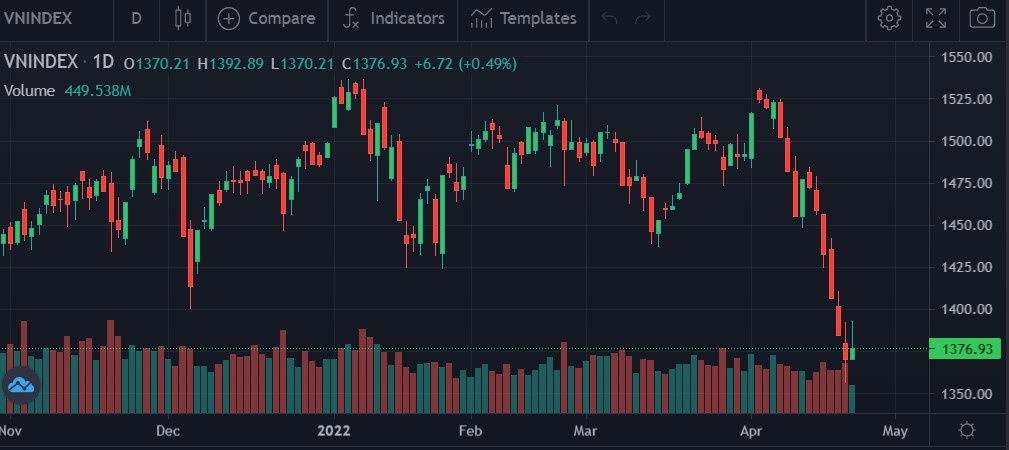Click the TradingView cloud logo

[21, 385]
